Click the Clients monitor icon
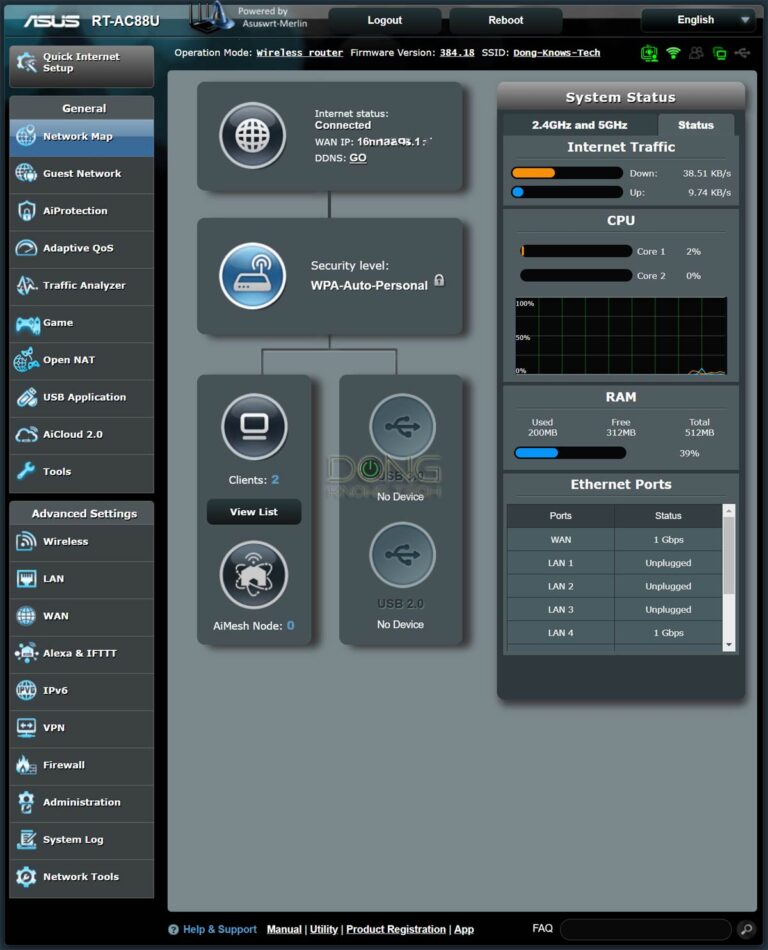This screenshot has width=768, height=950. (254, 427)
